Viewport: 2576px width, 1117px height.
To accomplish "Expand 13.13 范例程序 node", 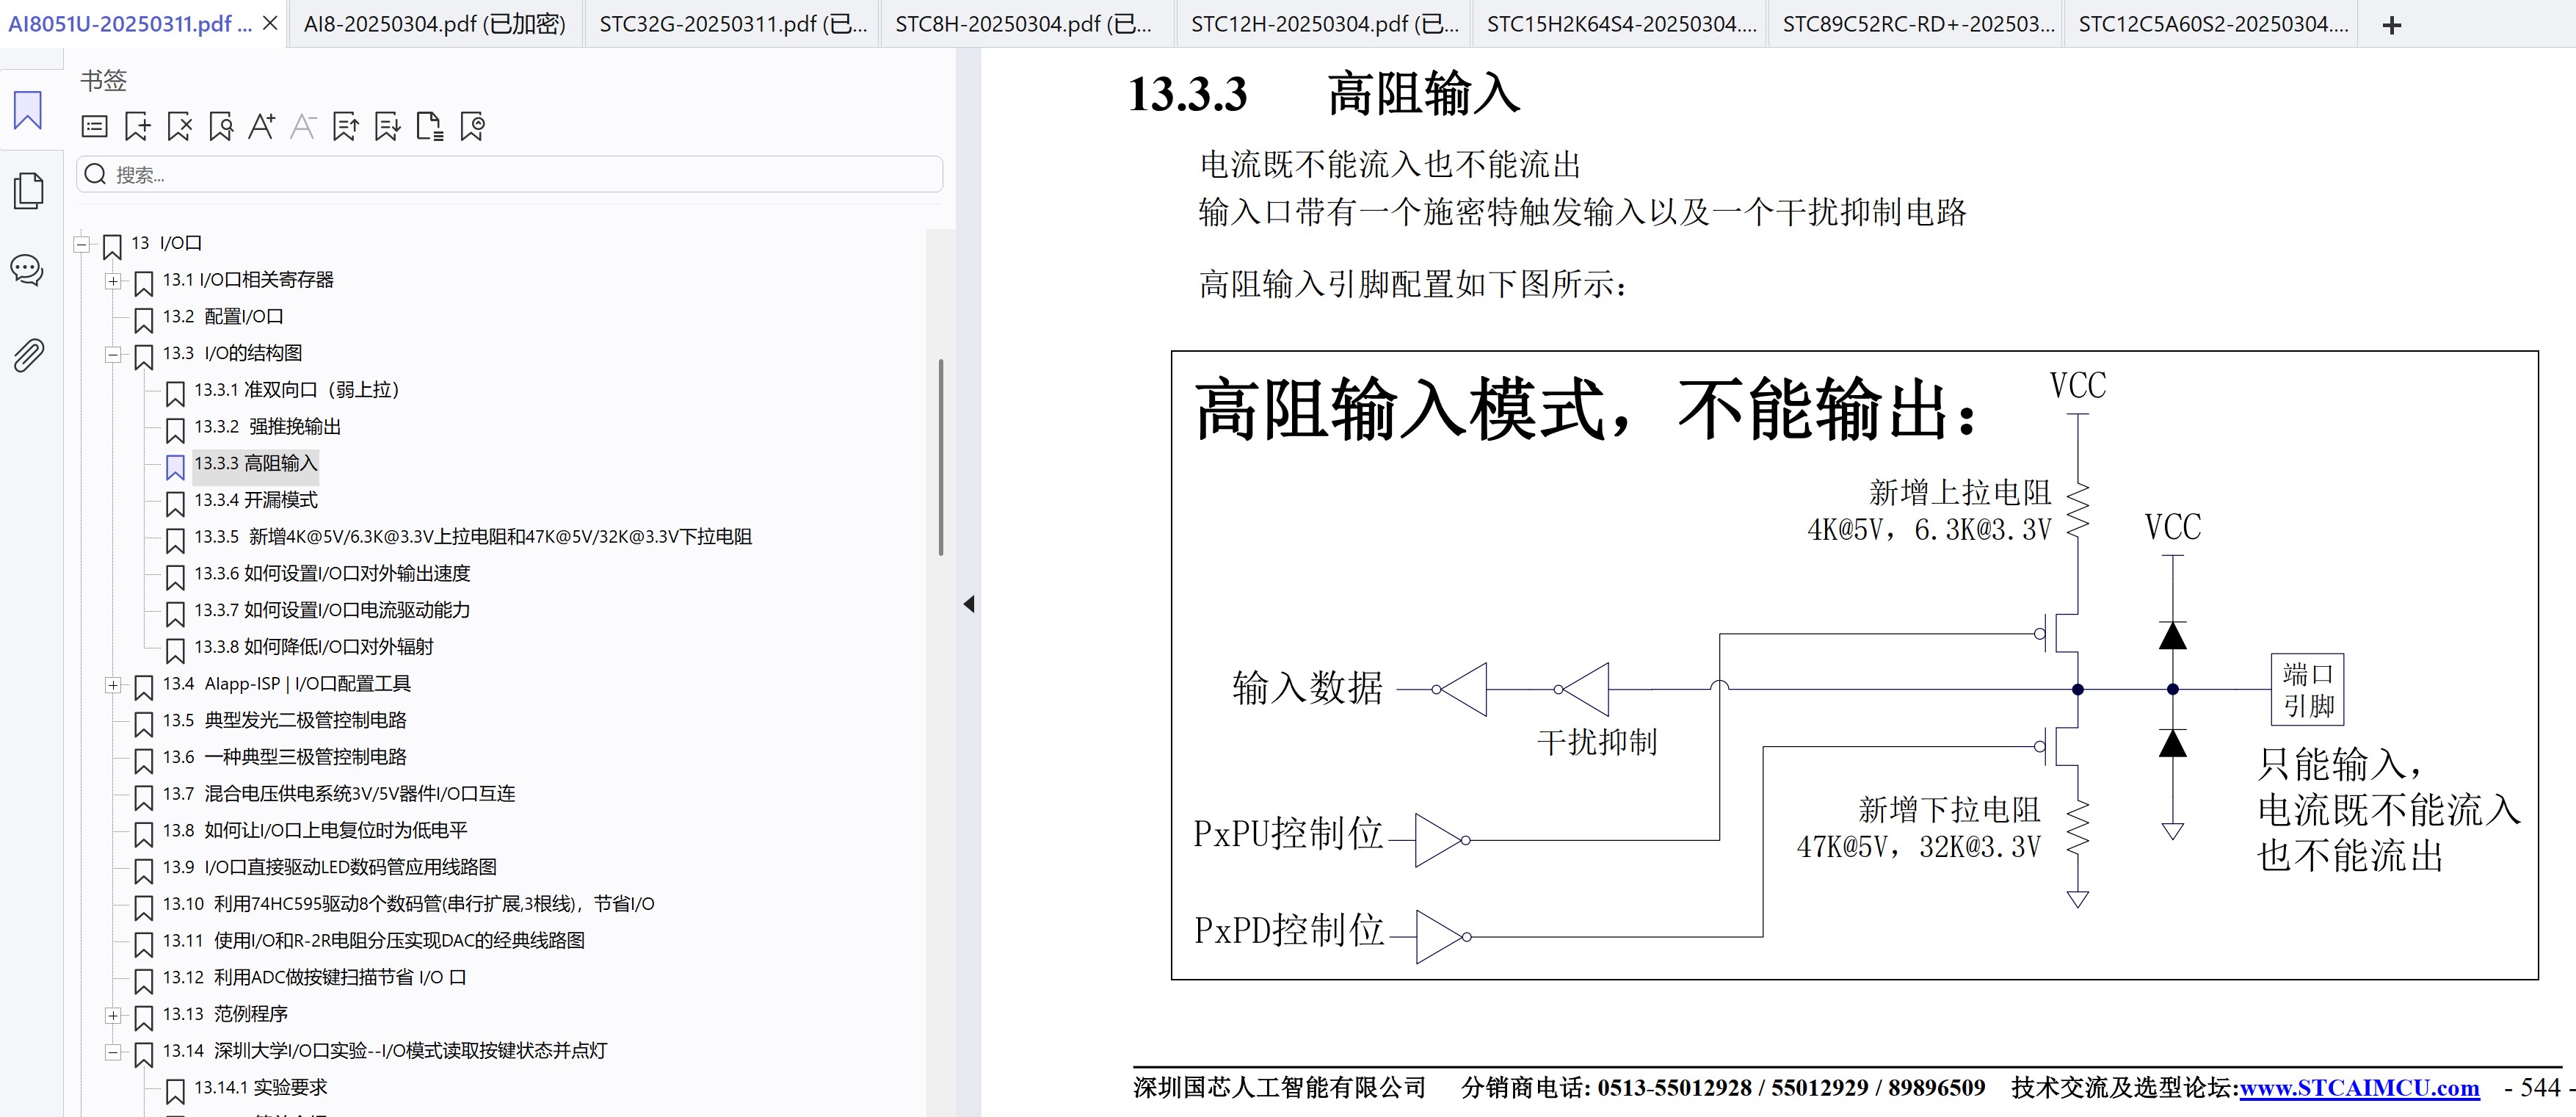I will [113, 1015].
